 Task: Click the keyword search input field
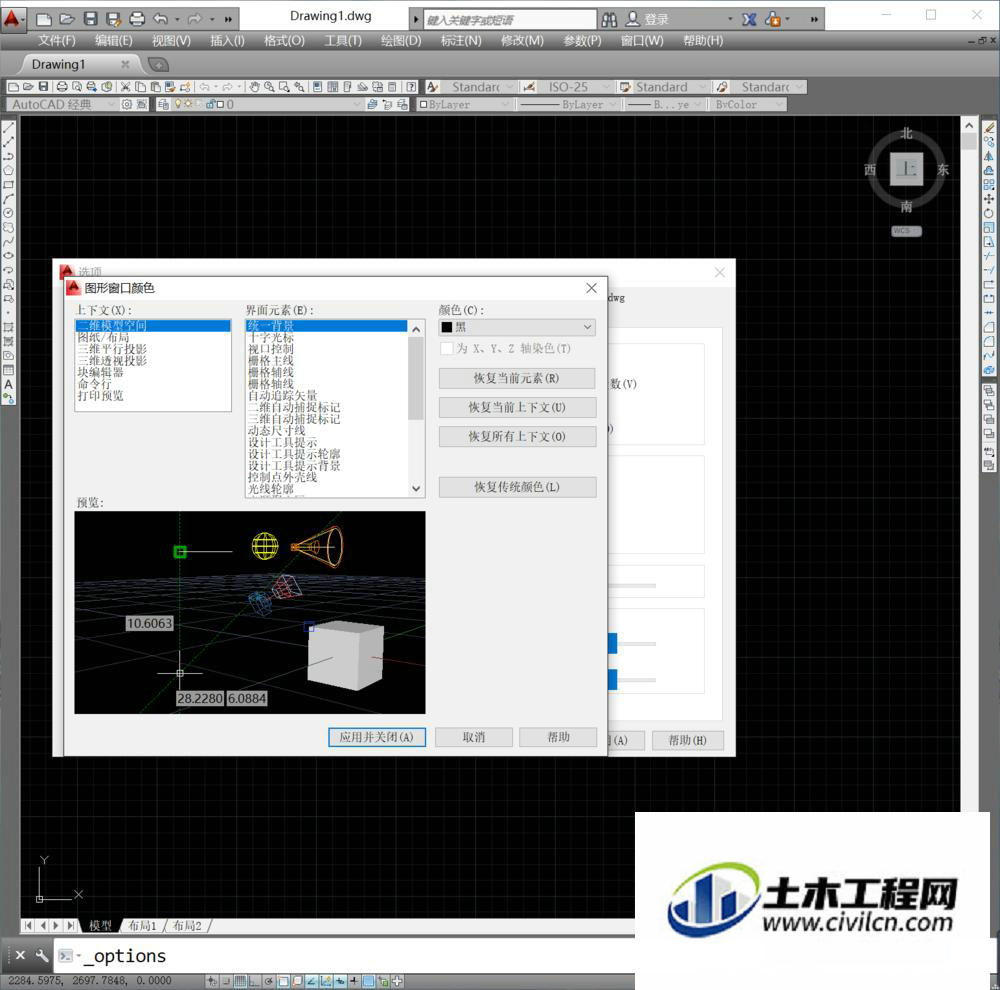(510, 20)
